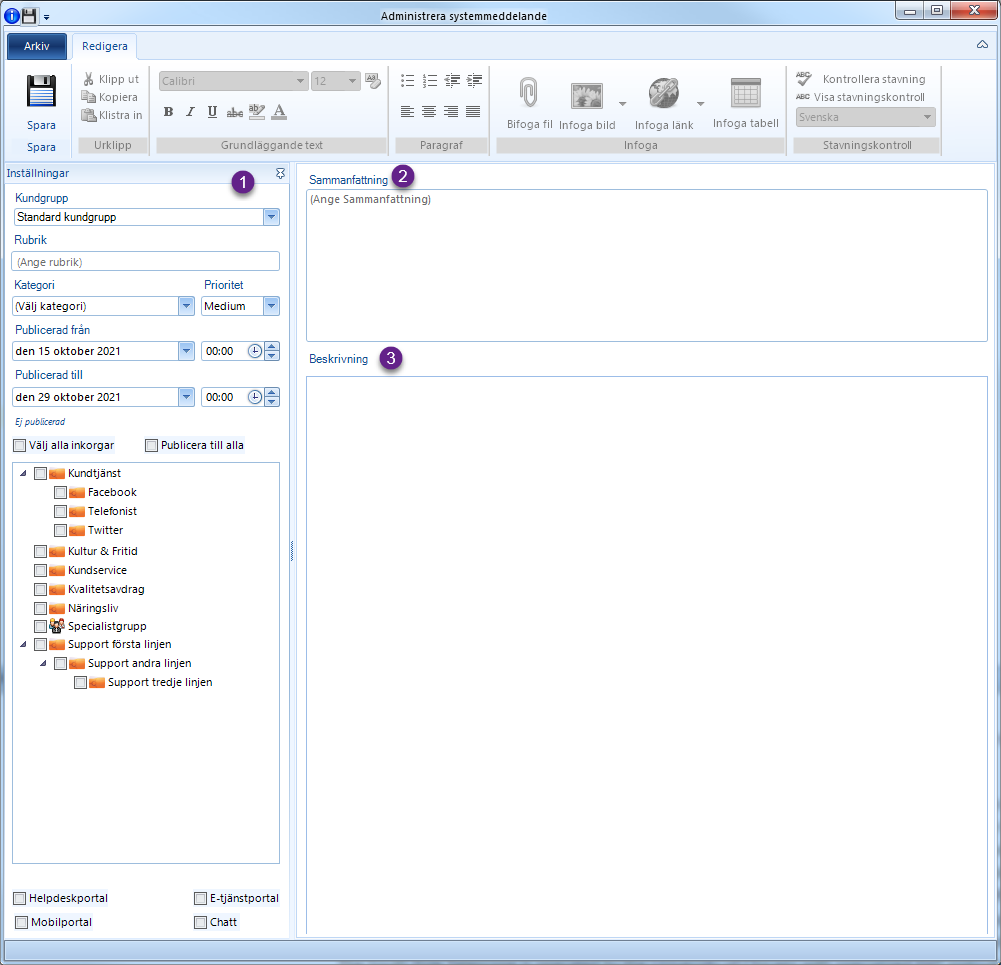1001x965 pixels.
Task: Click the increase indent icon
Action: pyautogui.click(x=474, y=80)
